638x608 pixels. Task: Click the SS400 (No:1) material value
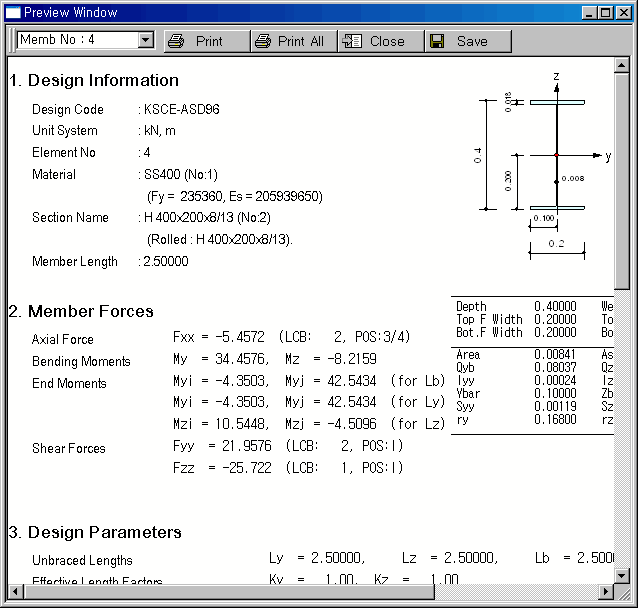pyautogui.click(x=181, y=175)
